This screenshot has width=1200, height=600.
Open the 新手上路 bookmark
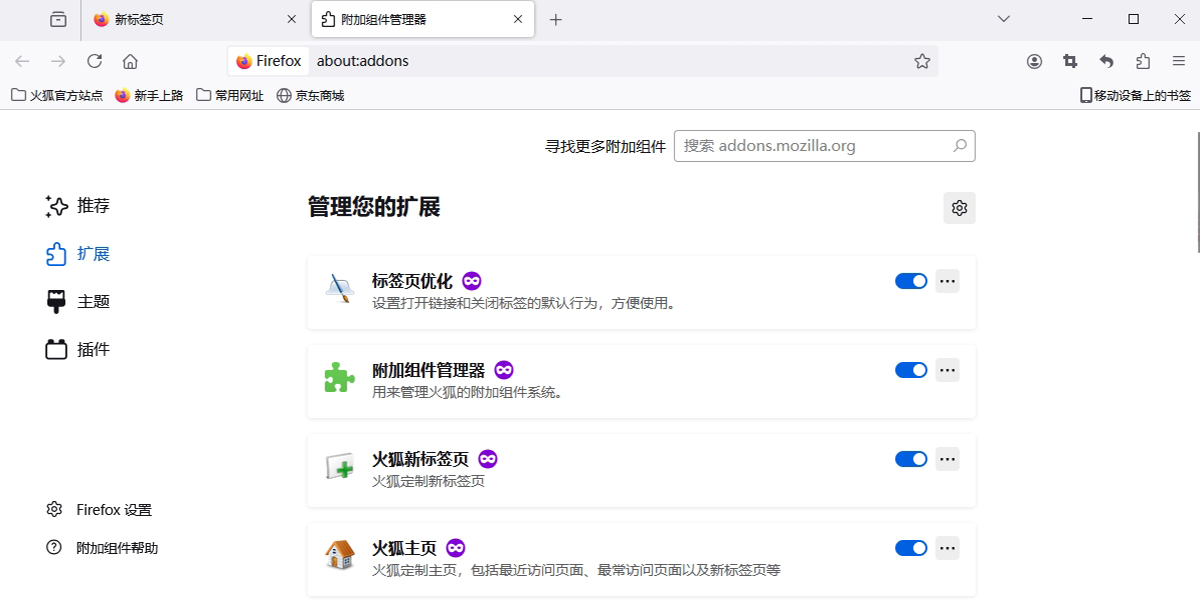click(149, 96)
